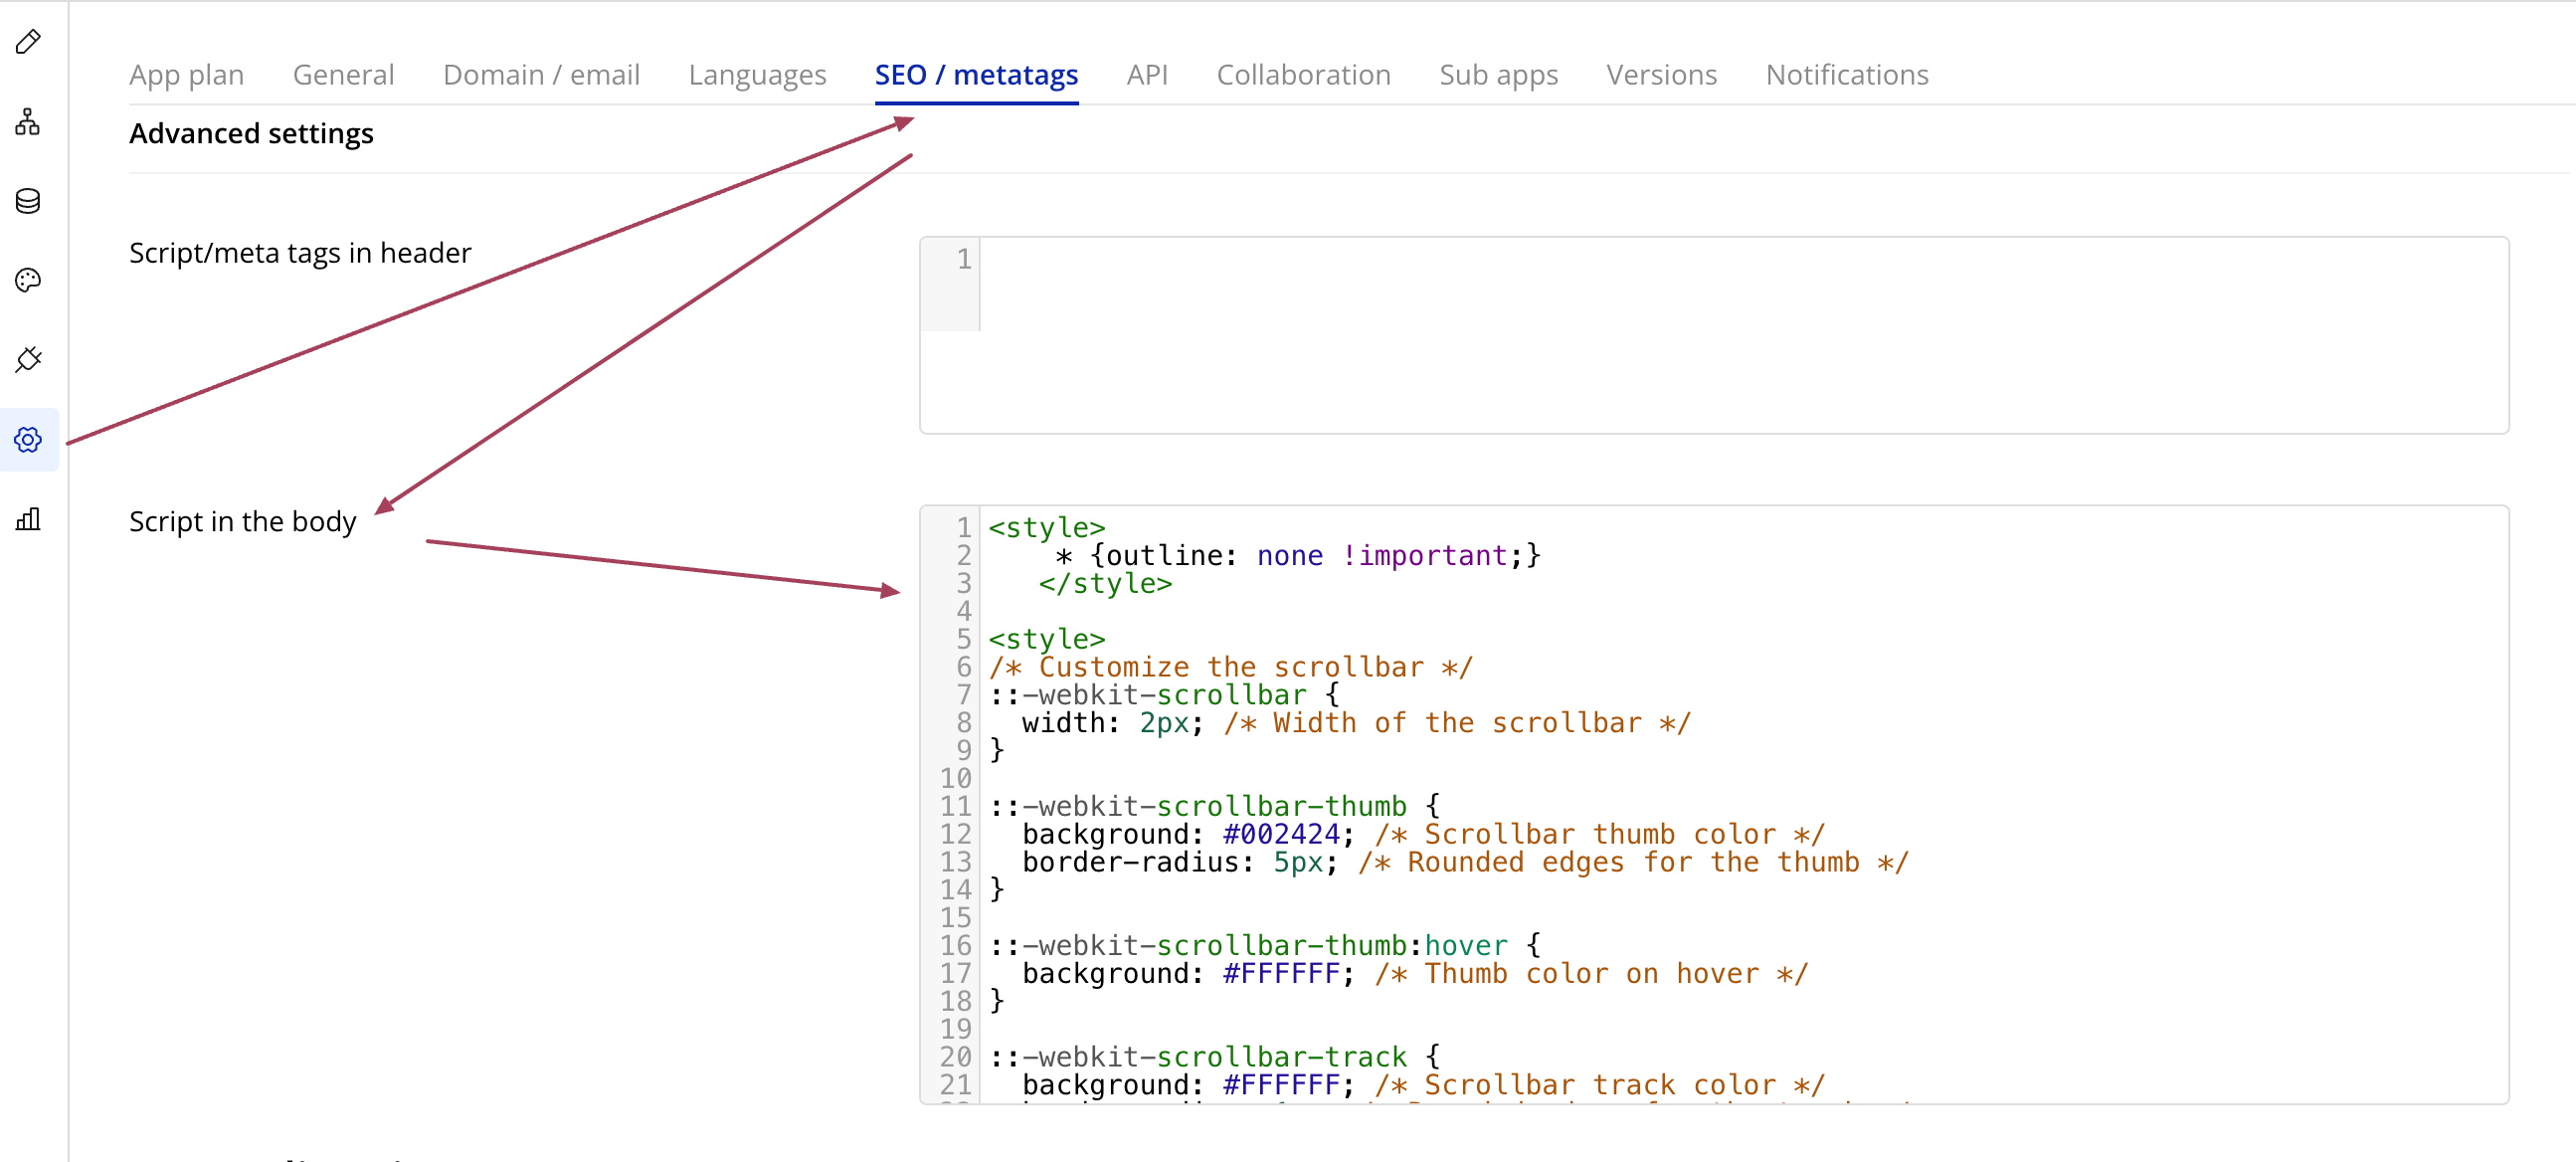Click the 'Thumb color on hover' line 17
The width and height of the screenshot is (2576, 1162).
pos(1415,974)
